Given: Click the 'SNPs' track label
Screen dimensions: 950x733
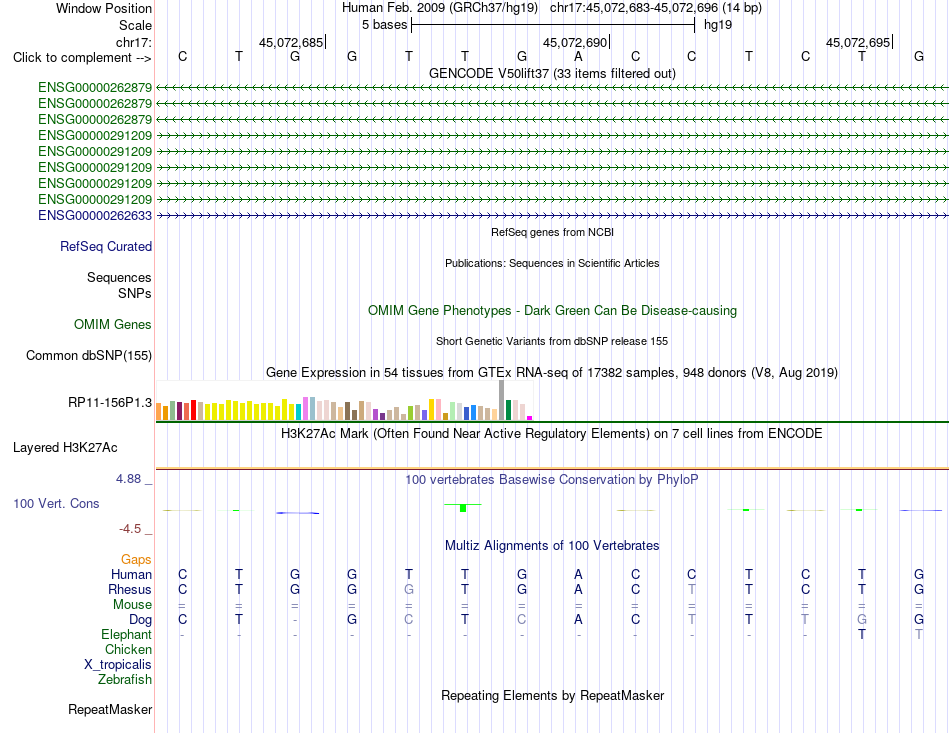Looking at the screenshot, I should coord(135,293).
